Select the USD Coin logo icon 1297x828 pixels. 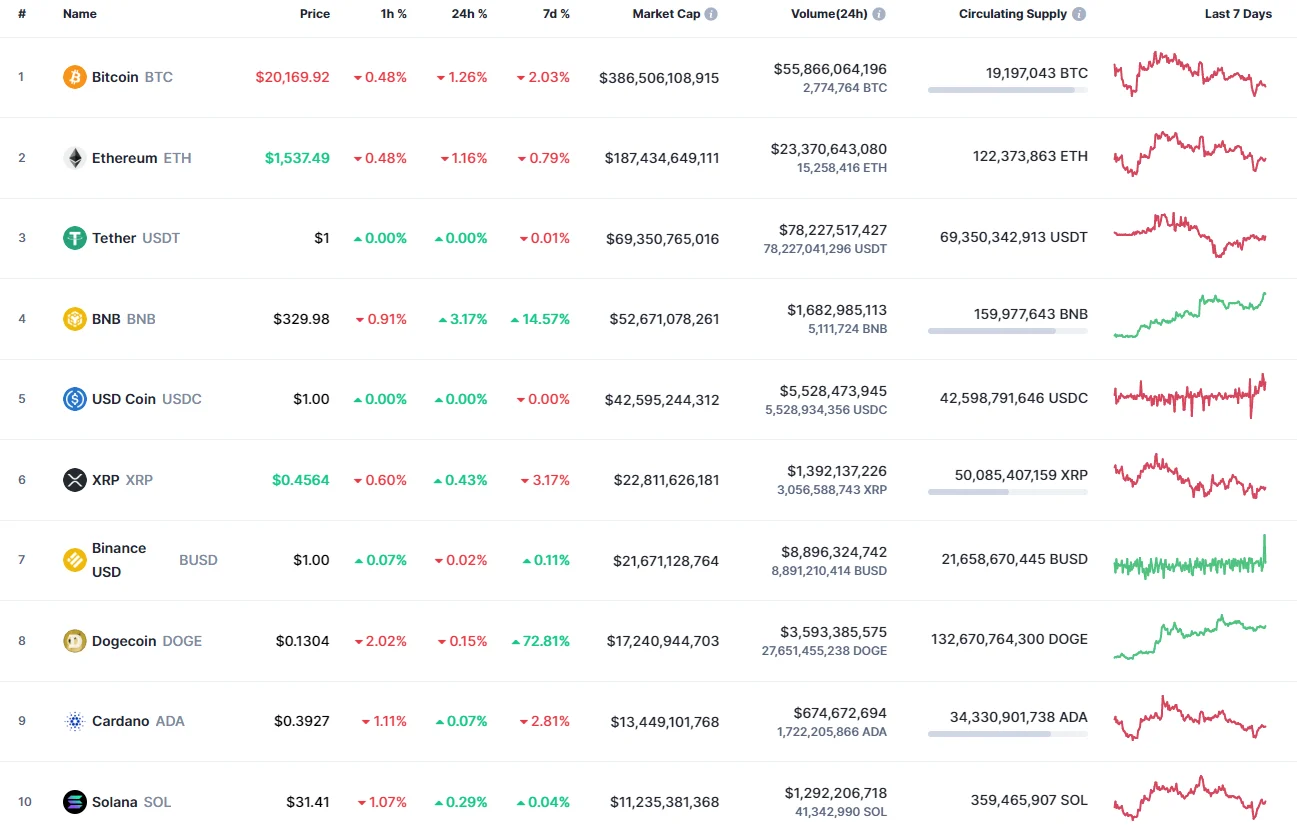[x=74, y=399]
